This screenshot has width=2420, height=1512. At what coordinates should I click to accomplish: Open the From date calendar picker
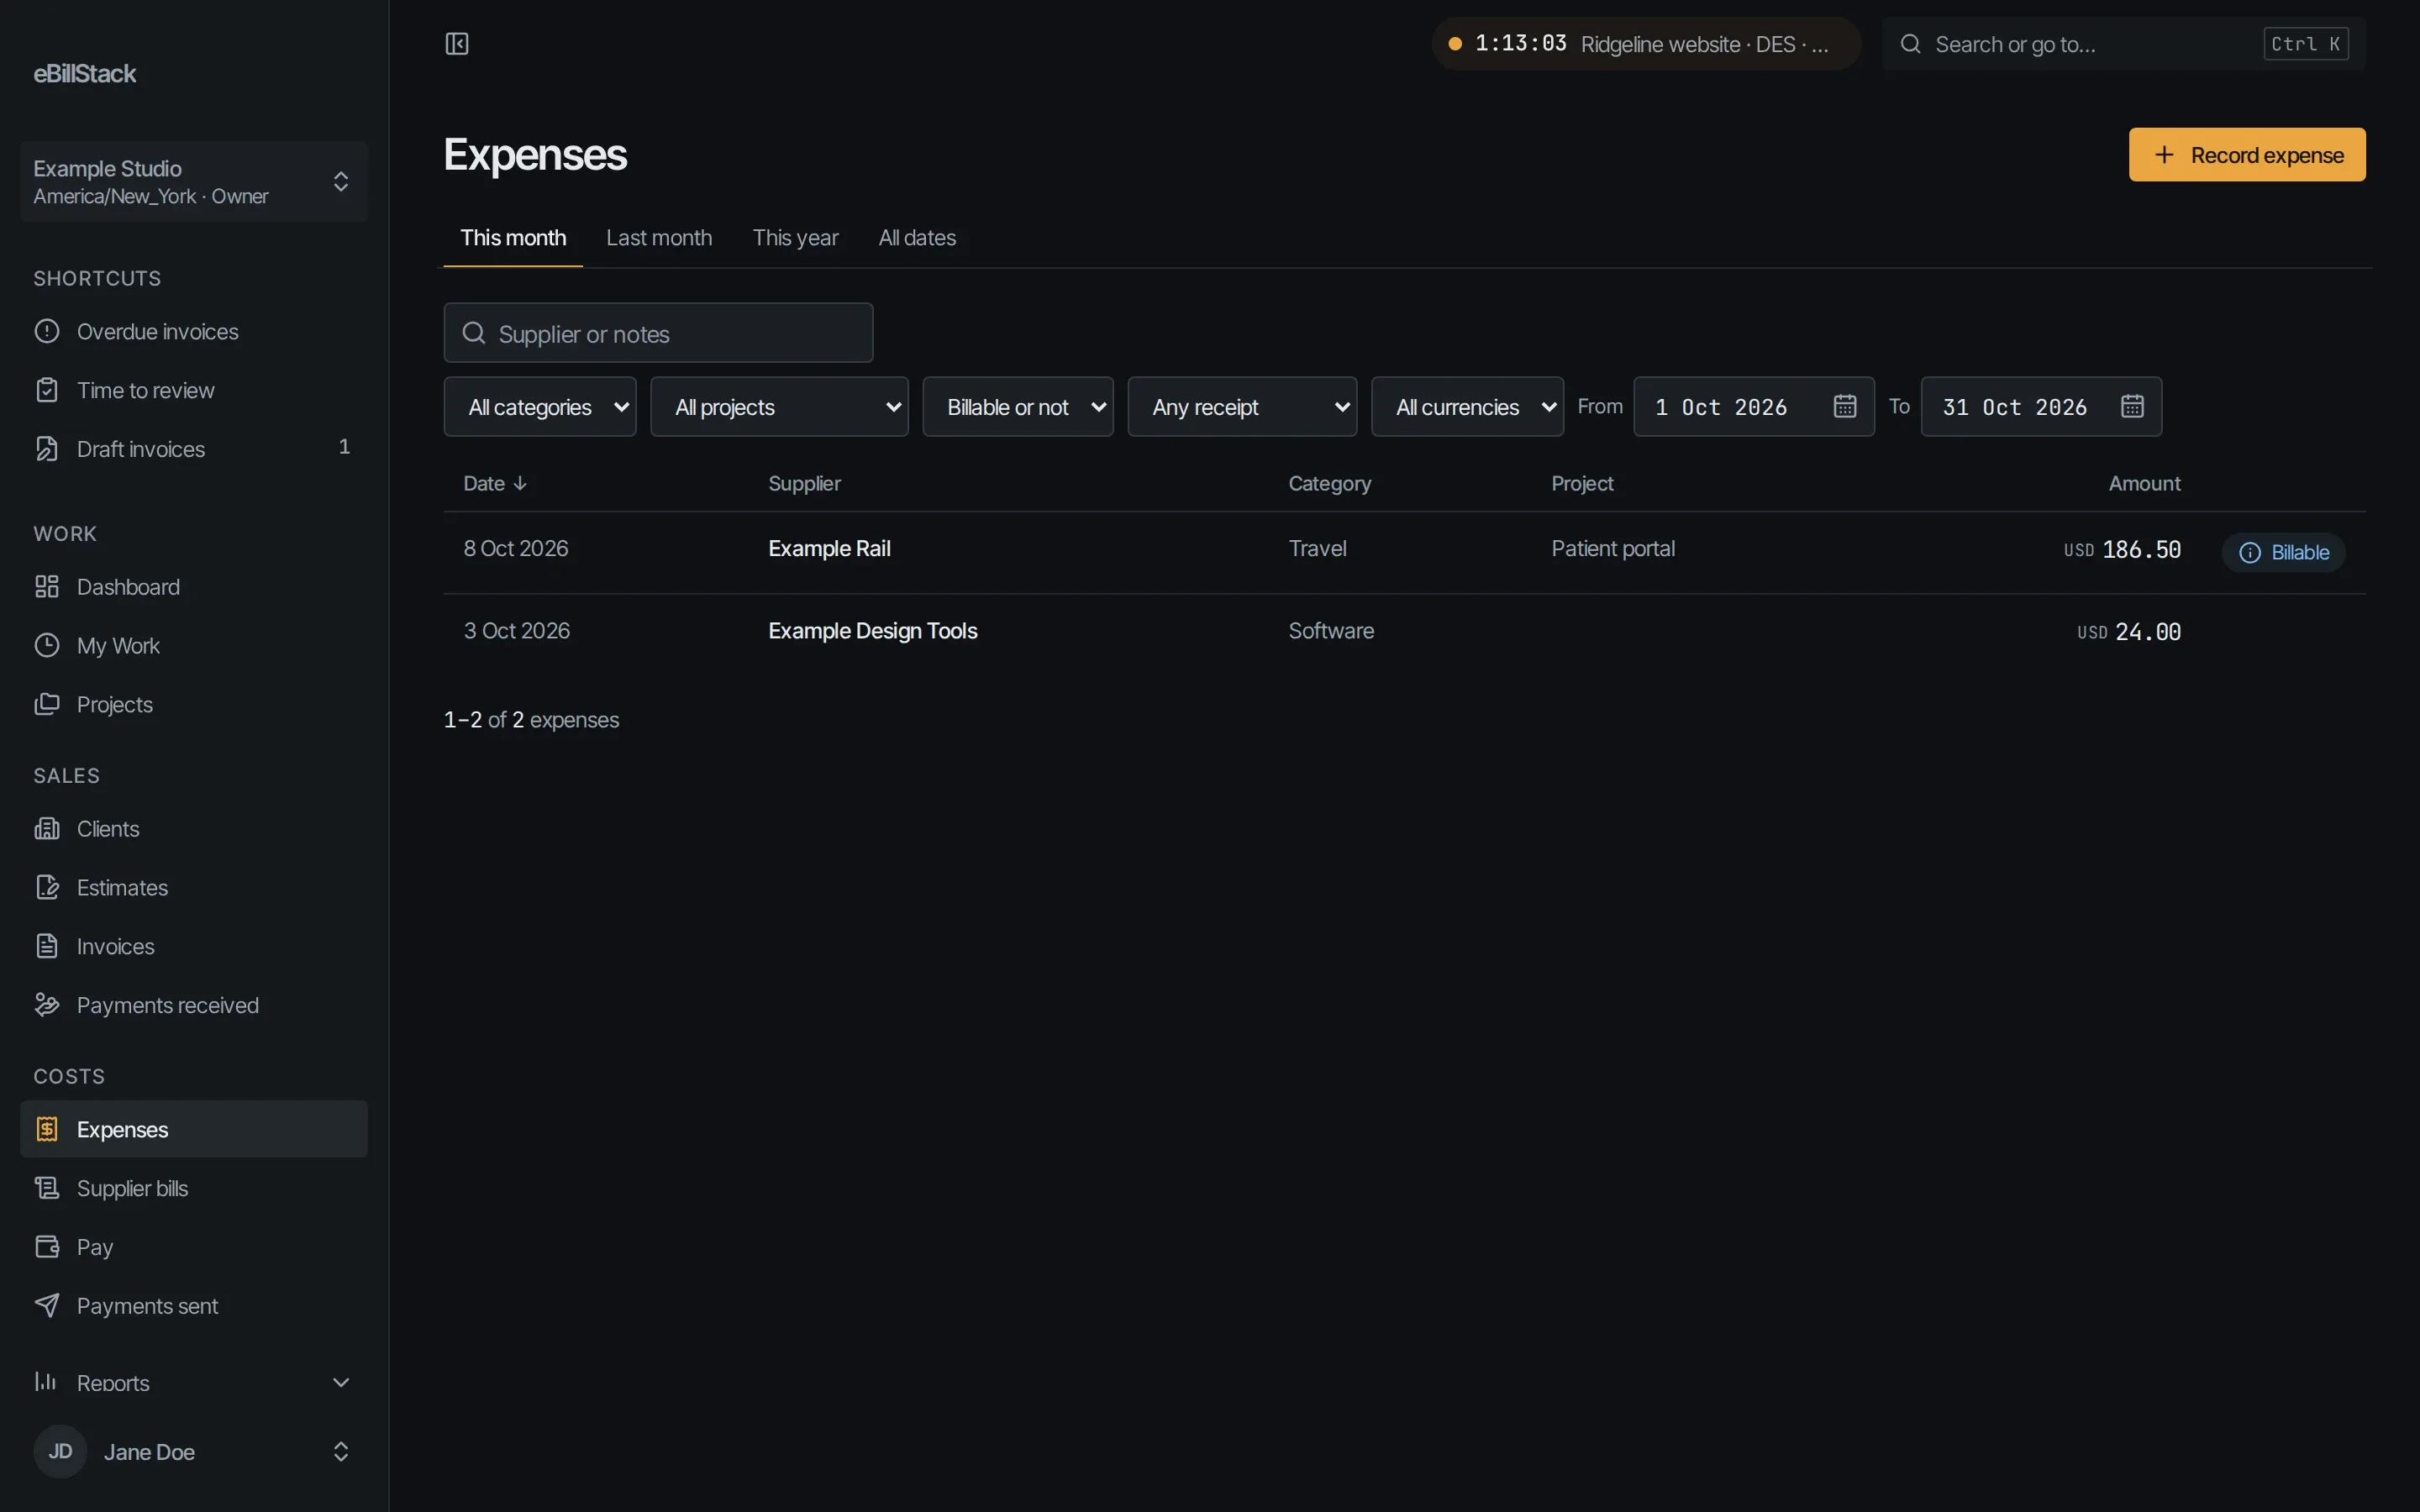[1845, 407]
